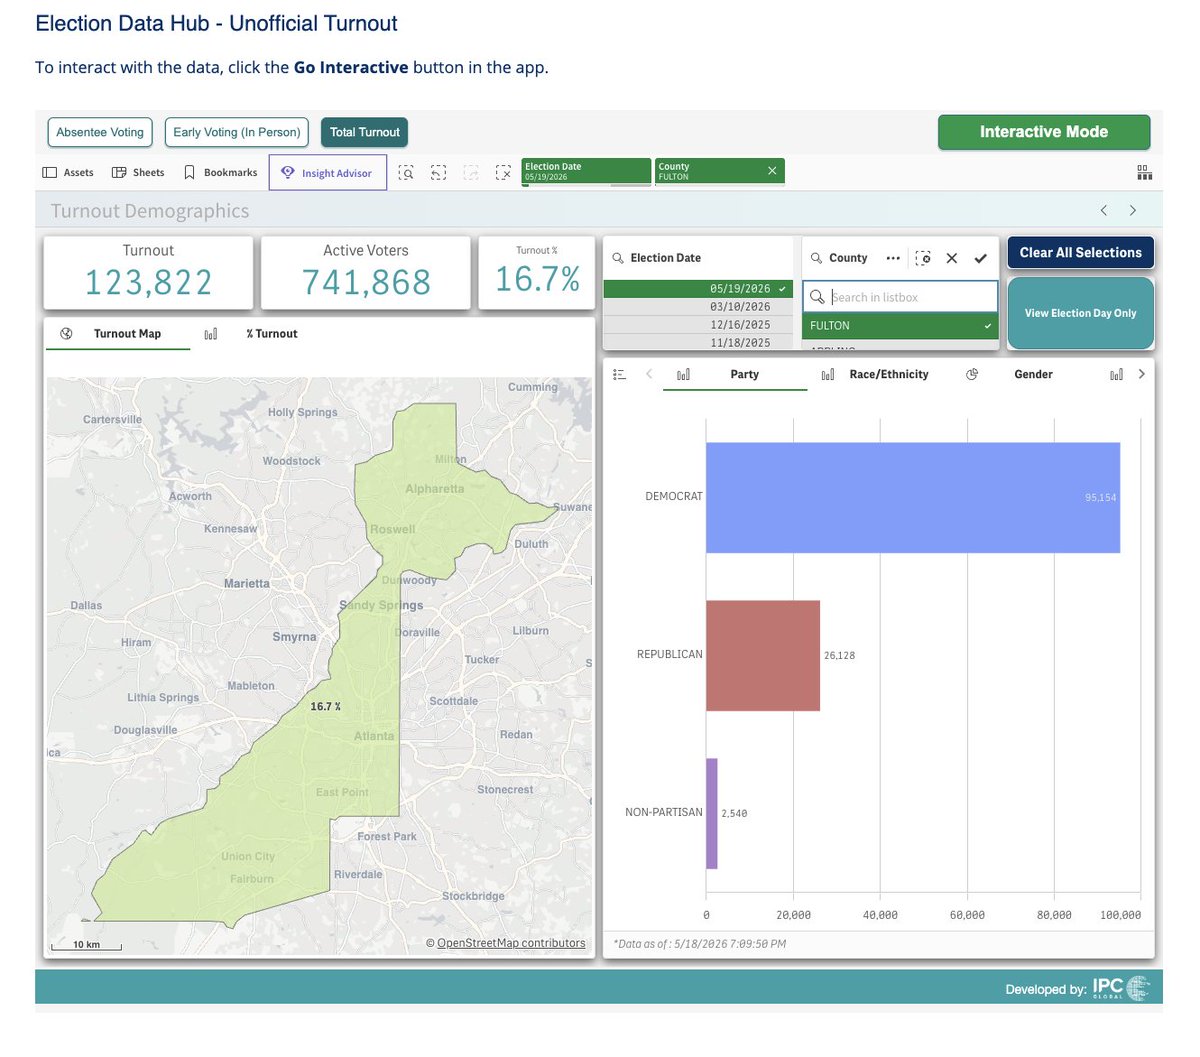Viewport: 1200px width, 1057px height.
Task: Search the Election Date listbox icon
Action: click(618, 258)
